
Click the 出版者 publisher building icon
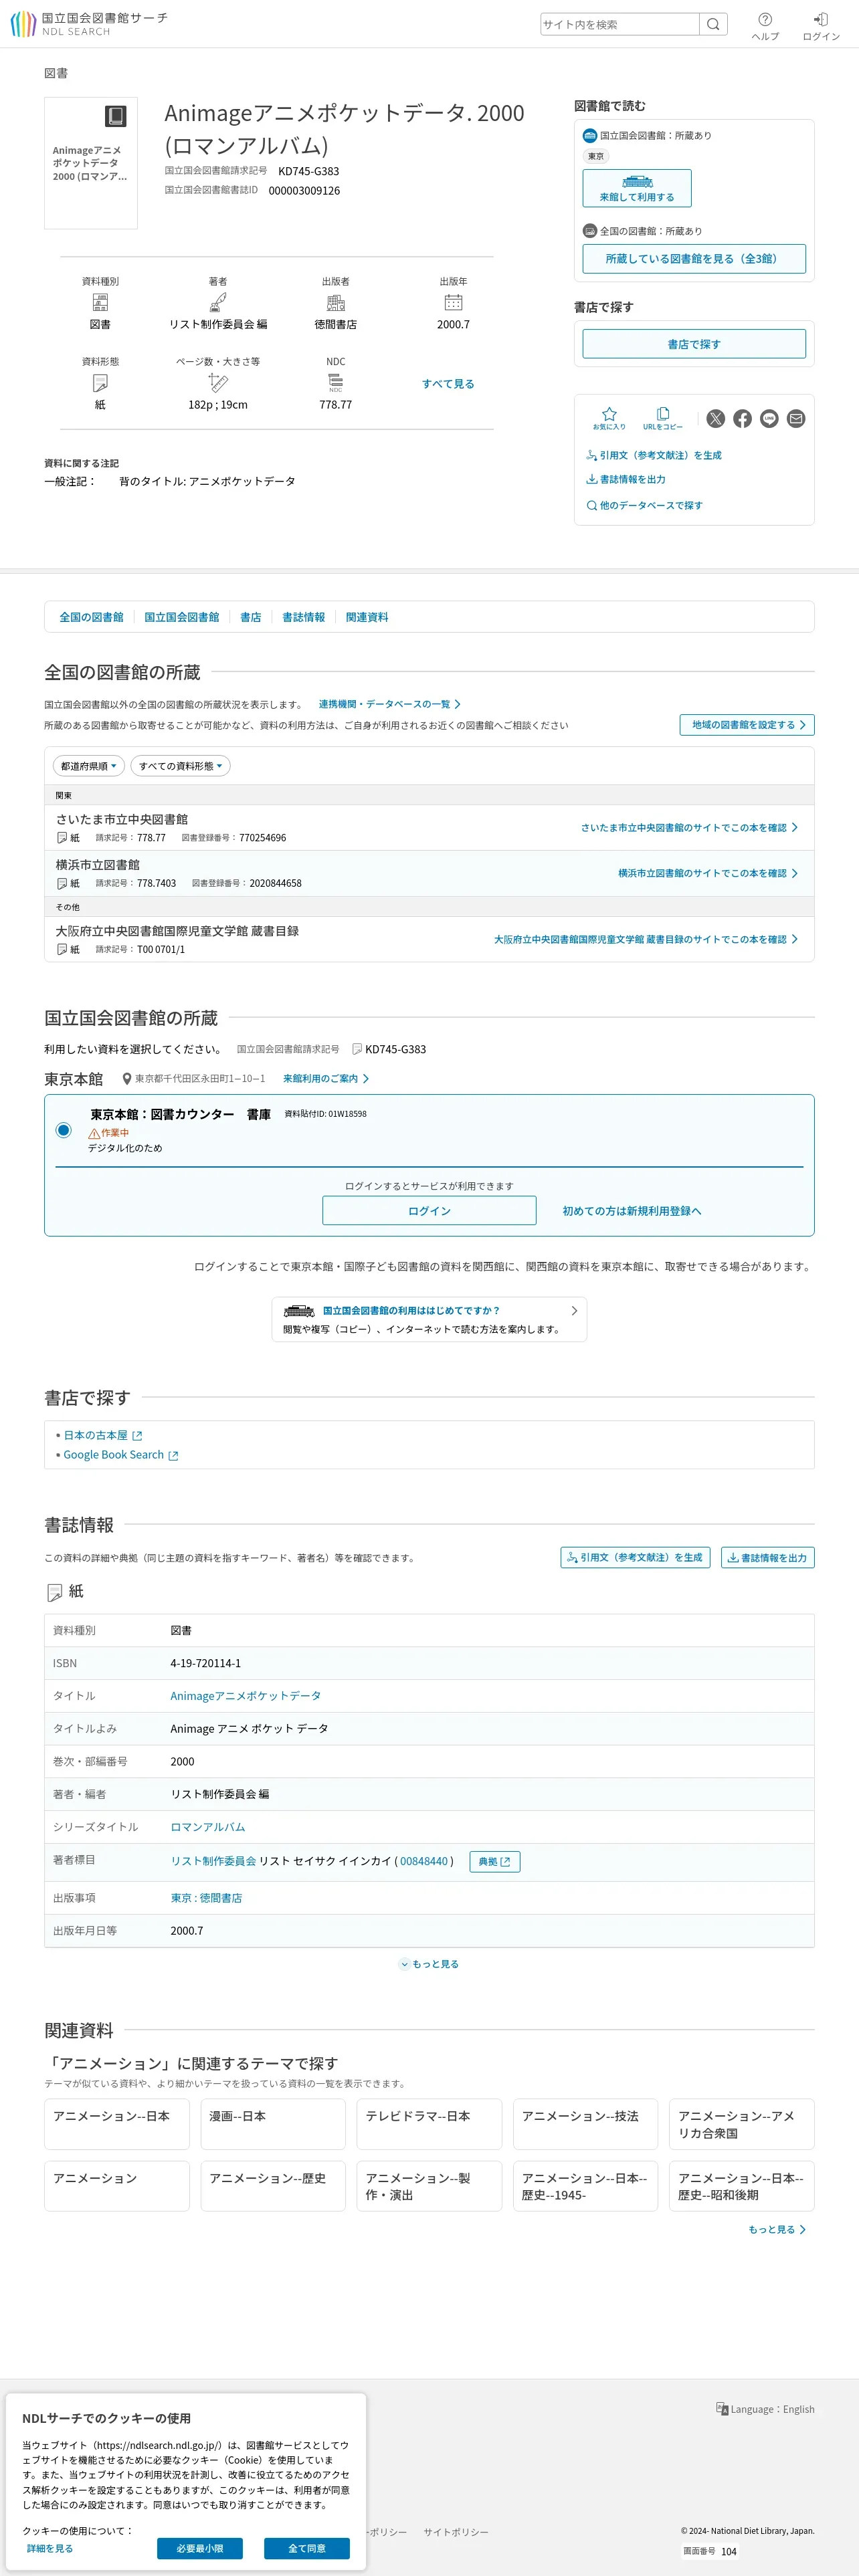point(336,302)
